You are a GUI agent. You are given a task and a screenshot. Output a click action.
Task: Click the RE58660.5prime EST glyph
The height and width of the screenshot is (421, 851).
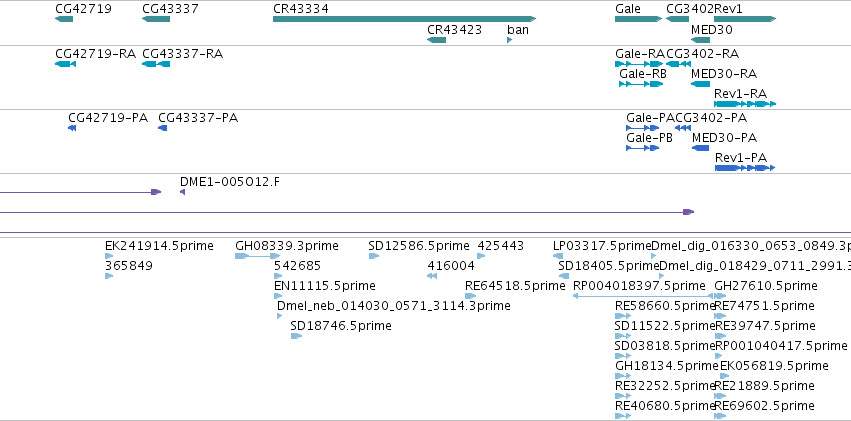(x=623, y=316)
